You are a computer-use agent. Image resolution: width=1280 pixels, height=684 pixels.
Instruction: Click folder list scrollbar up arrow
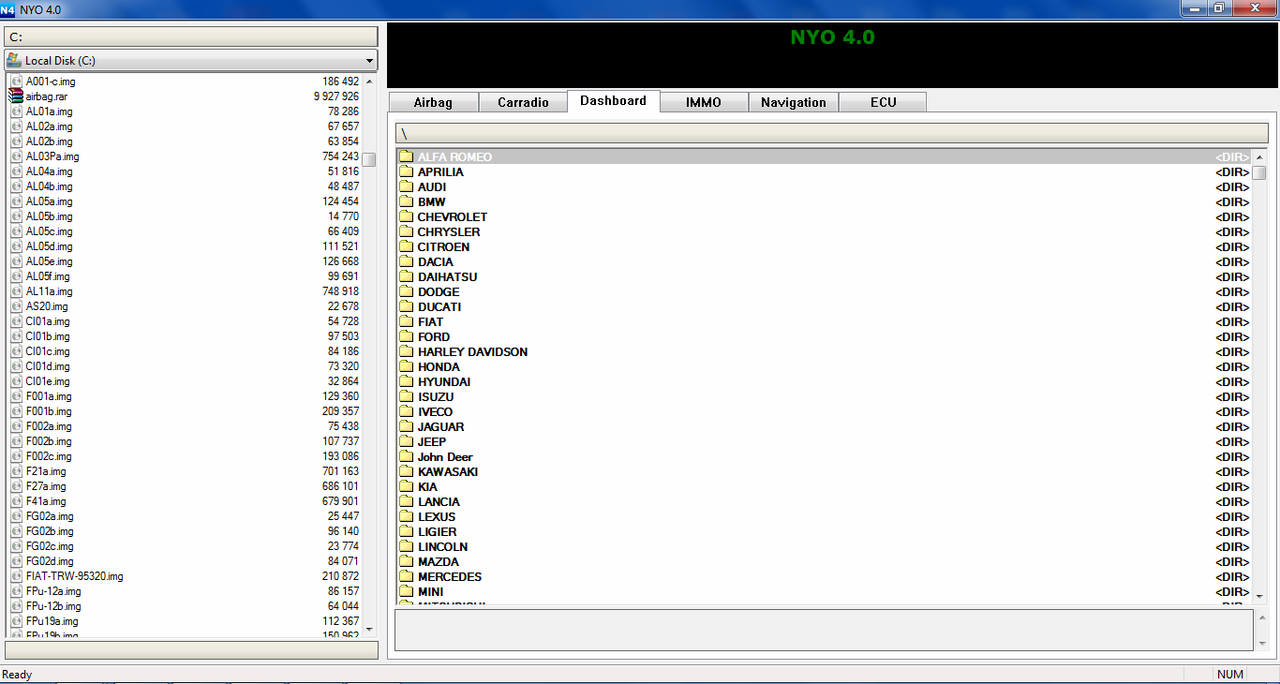click(x=1259, y=157)
